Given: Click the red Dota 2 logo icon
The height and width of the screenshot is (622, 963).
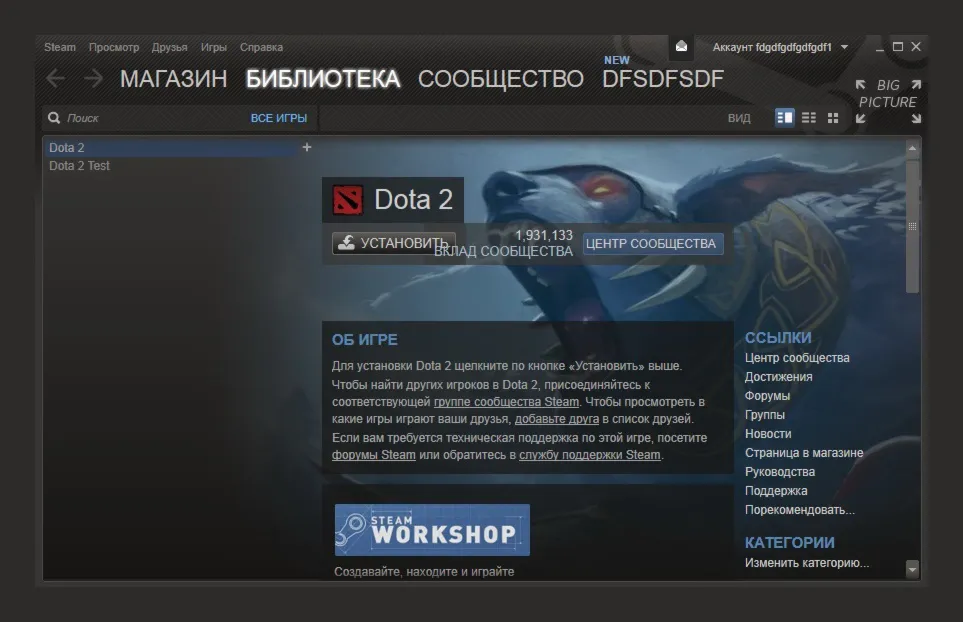Looking at the screenshot, I should [348, 200].
